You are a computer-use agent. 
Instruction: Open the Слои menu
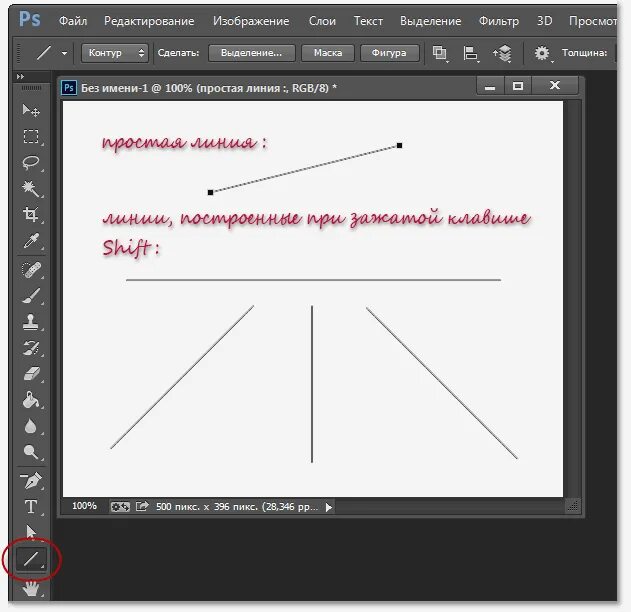click(x=322, y=21)
